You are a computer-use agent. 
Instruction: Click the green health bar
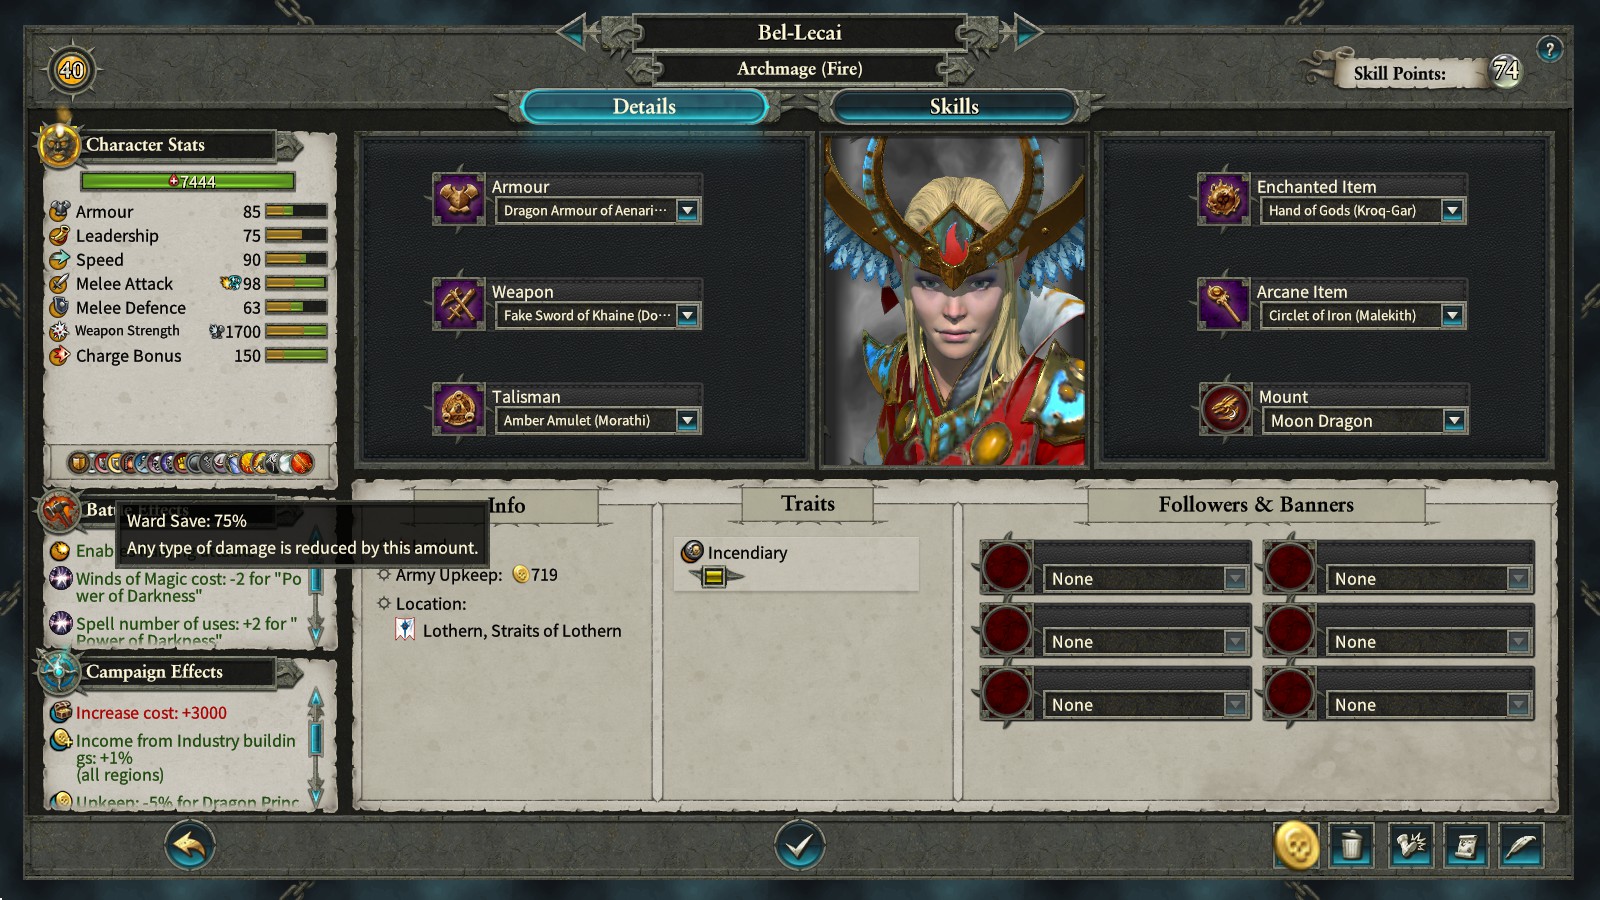[x=188, y=181]
